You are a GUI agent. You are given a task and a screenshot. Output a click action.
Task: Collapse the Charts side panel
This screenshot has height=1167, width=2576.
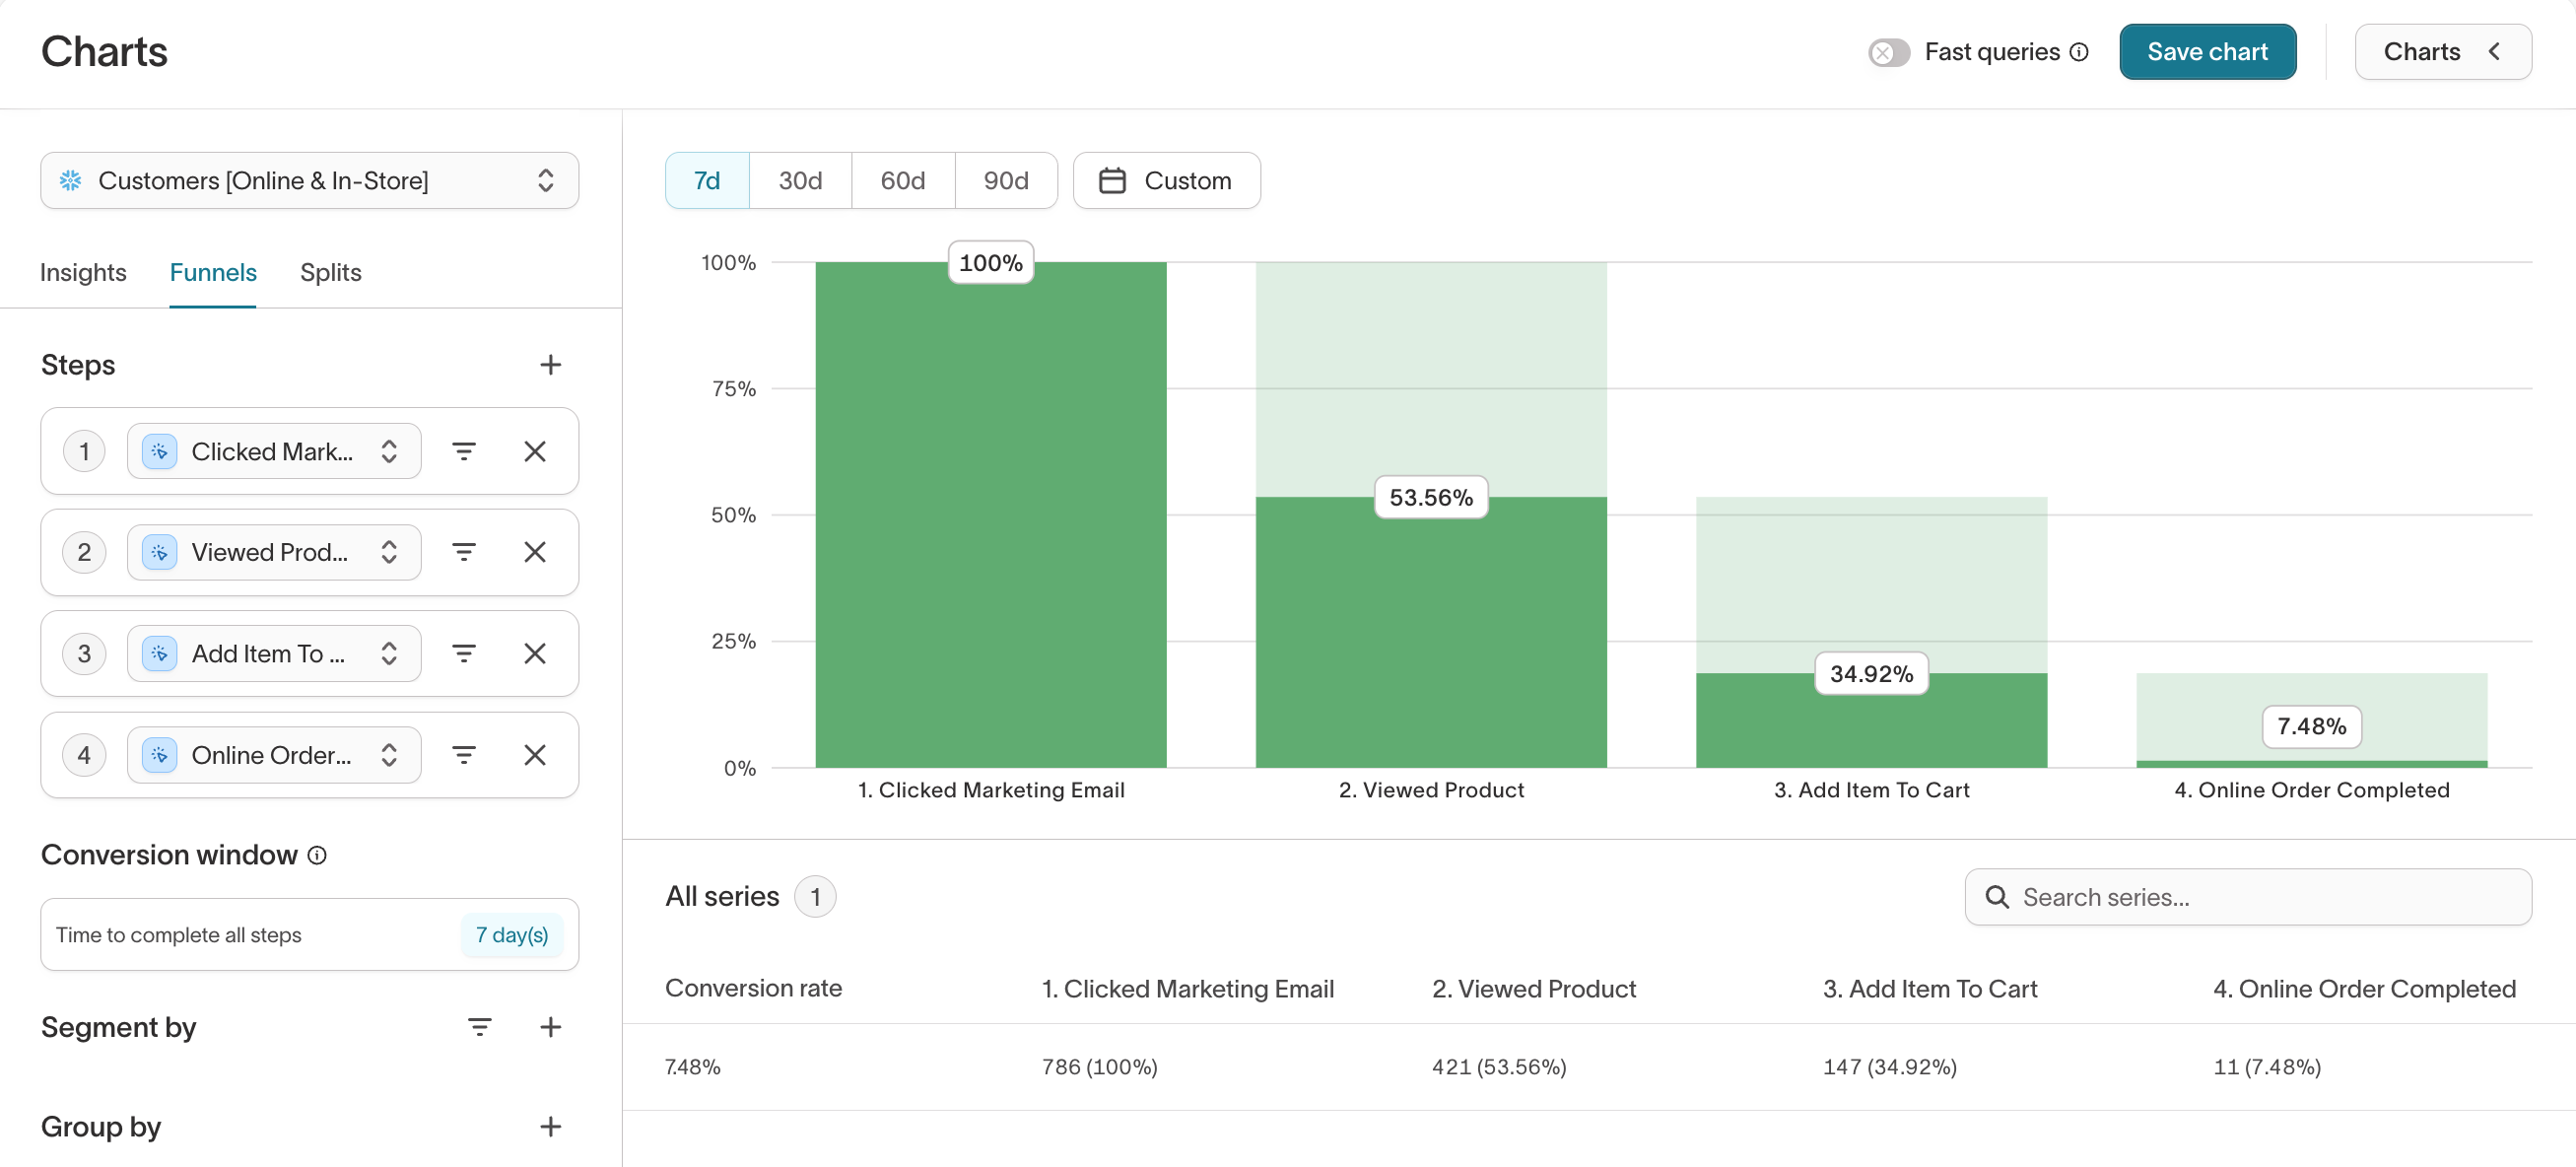coord(2442,52)
